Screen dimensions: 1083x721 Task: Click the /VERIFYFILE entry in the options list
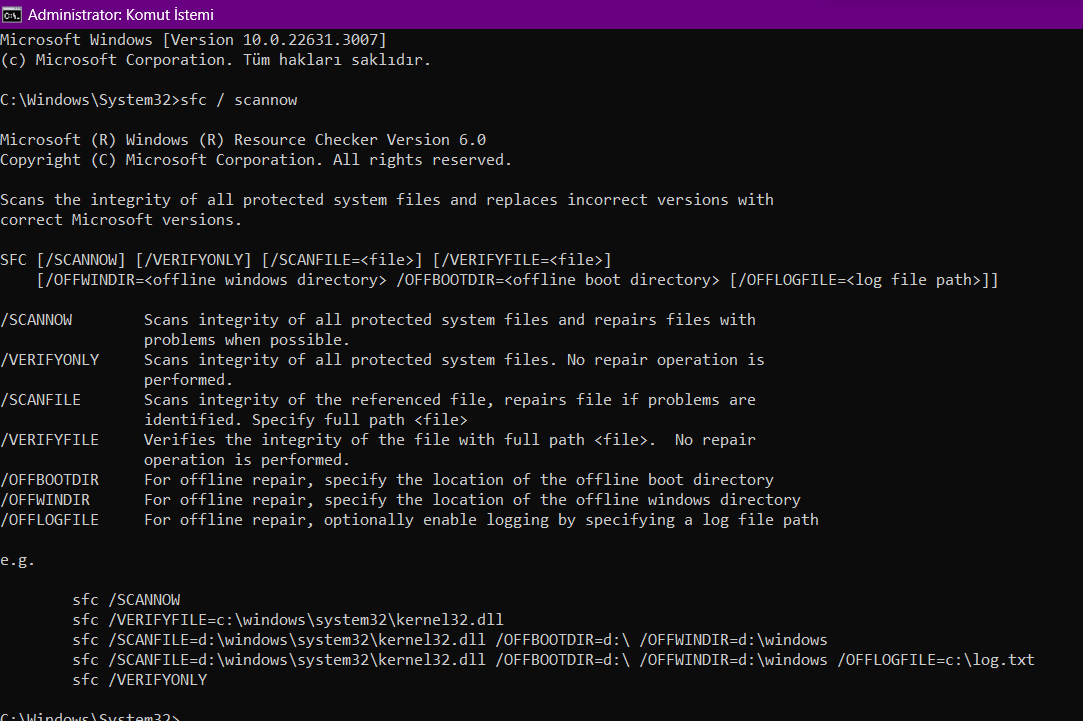[49, 440]
